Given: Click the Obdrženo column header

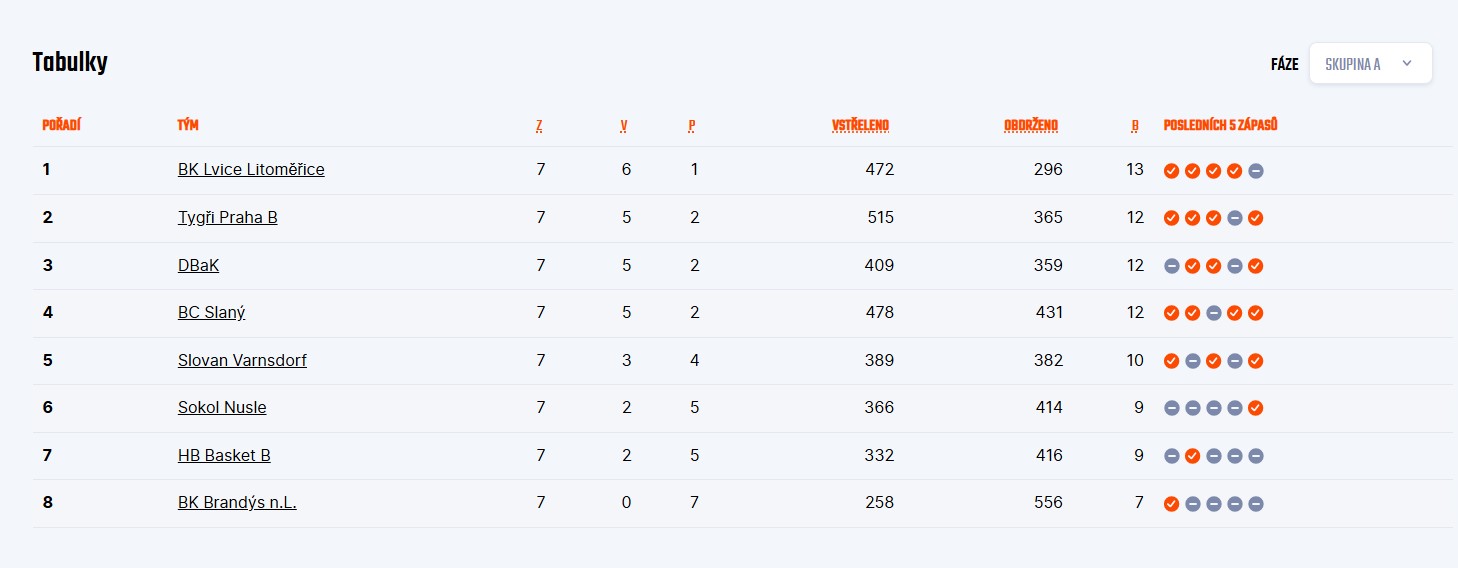Looking at the screenshot, I should 1031,125.
